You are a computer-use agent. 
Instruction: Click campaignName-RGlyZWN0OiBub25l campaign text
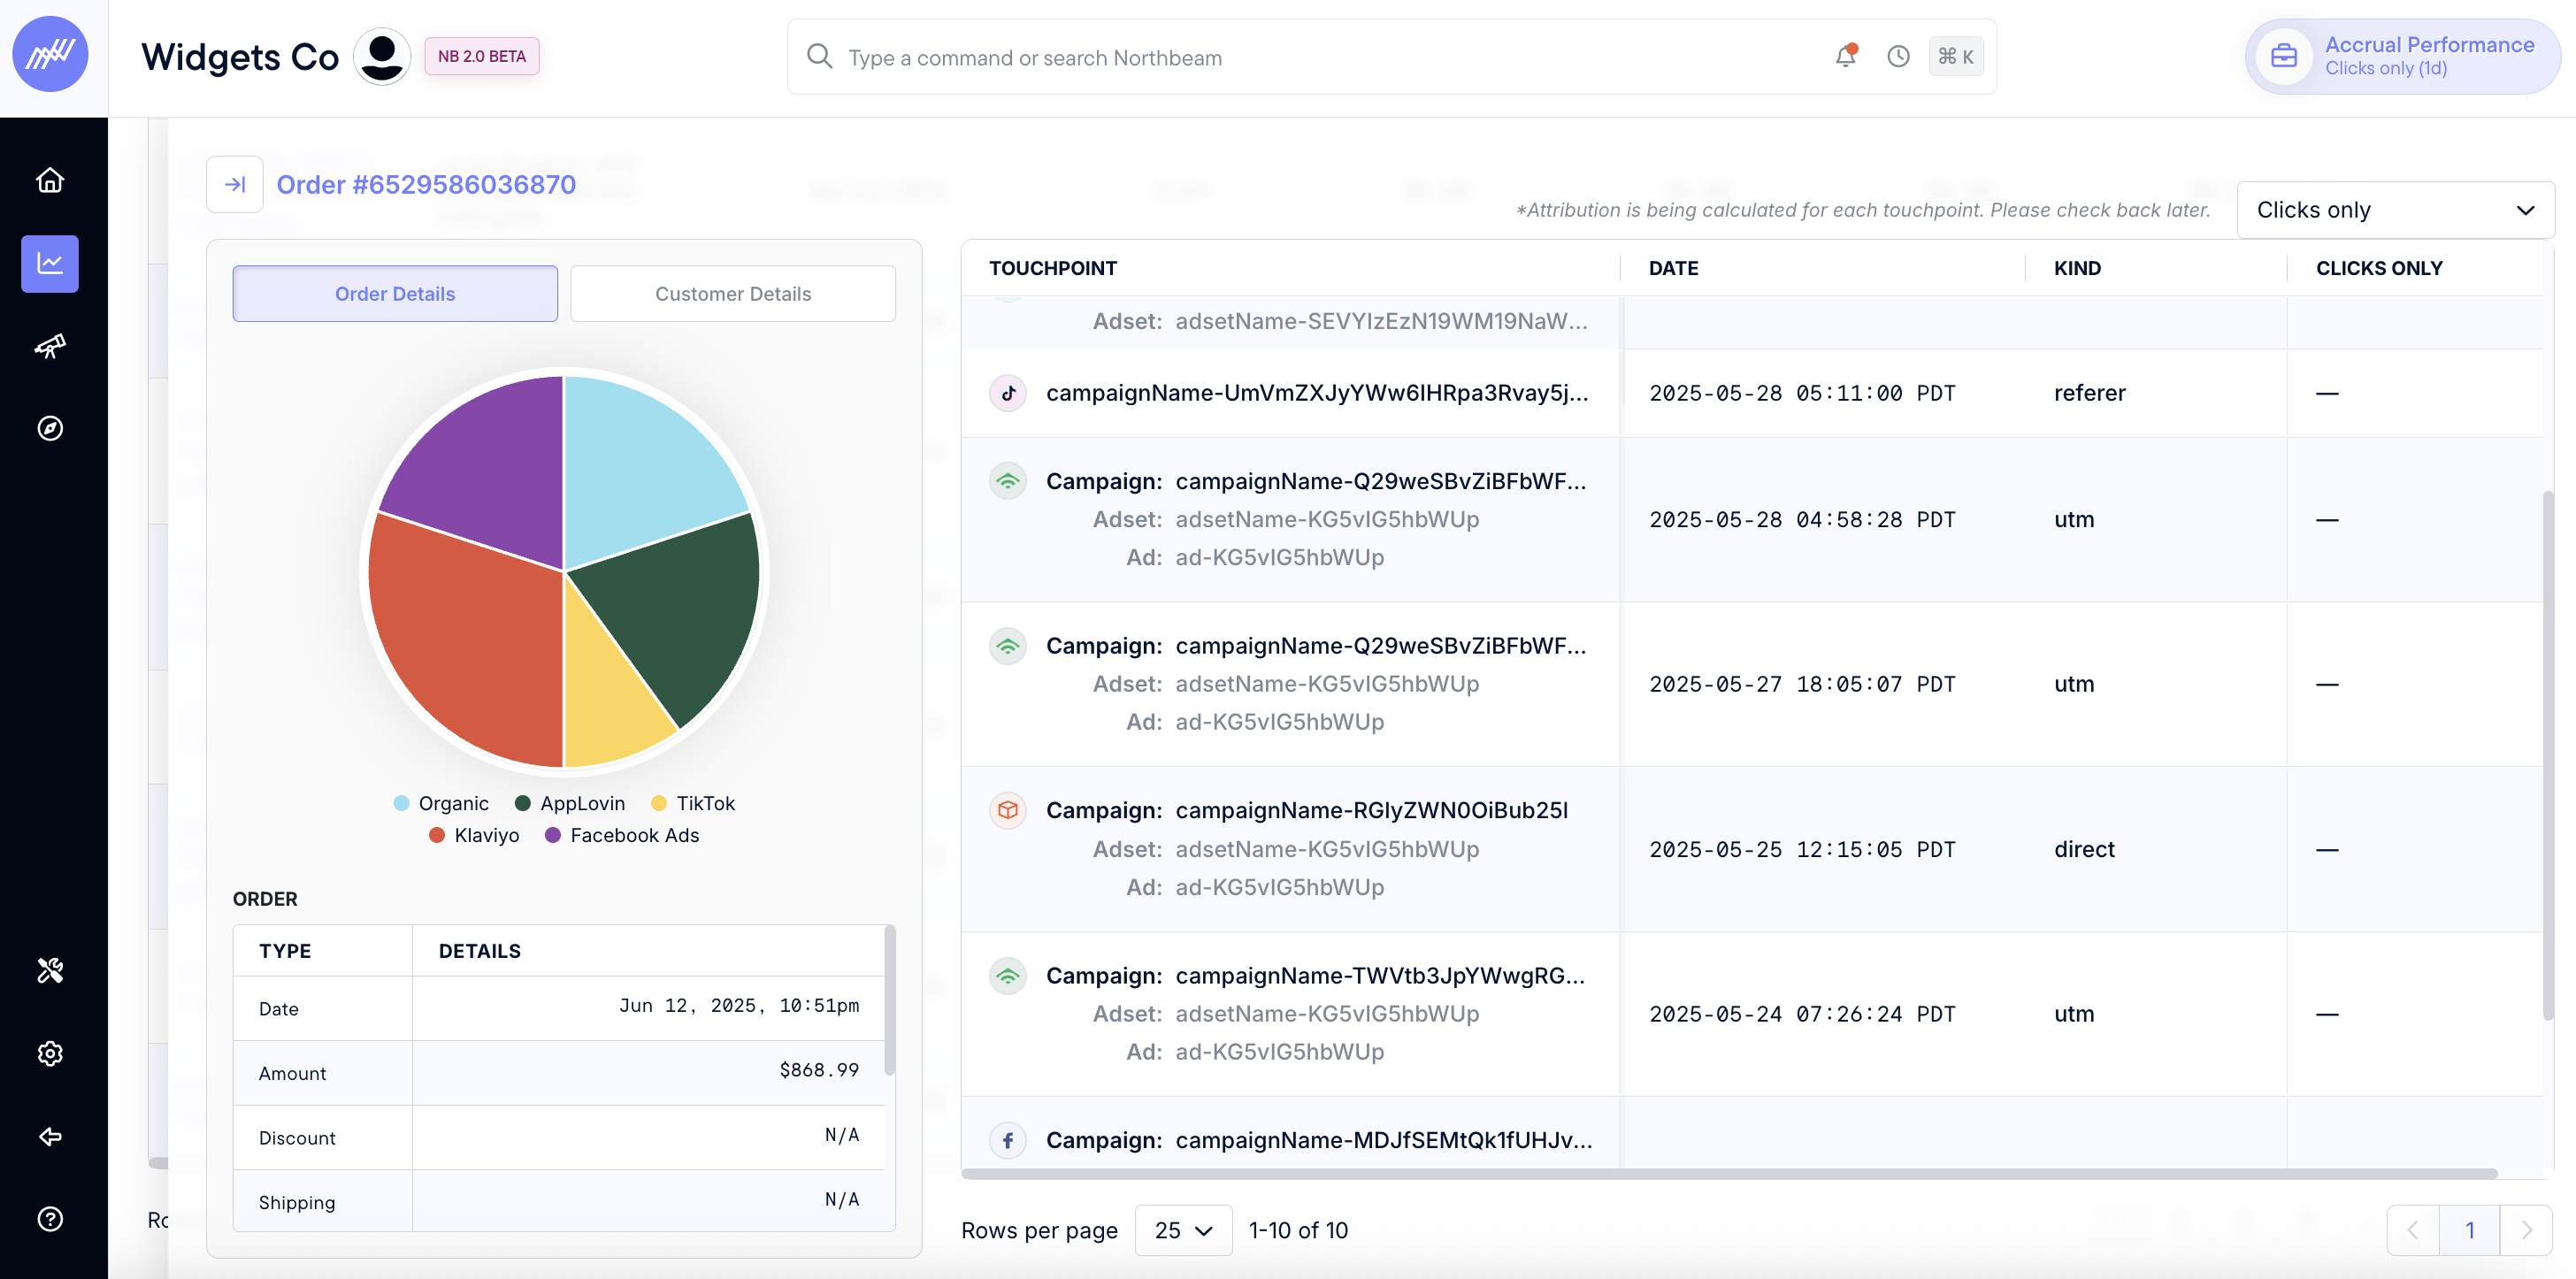[x=1372, y=810]
